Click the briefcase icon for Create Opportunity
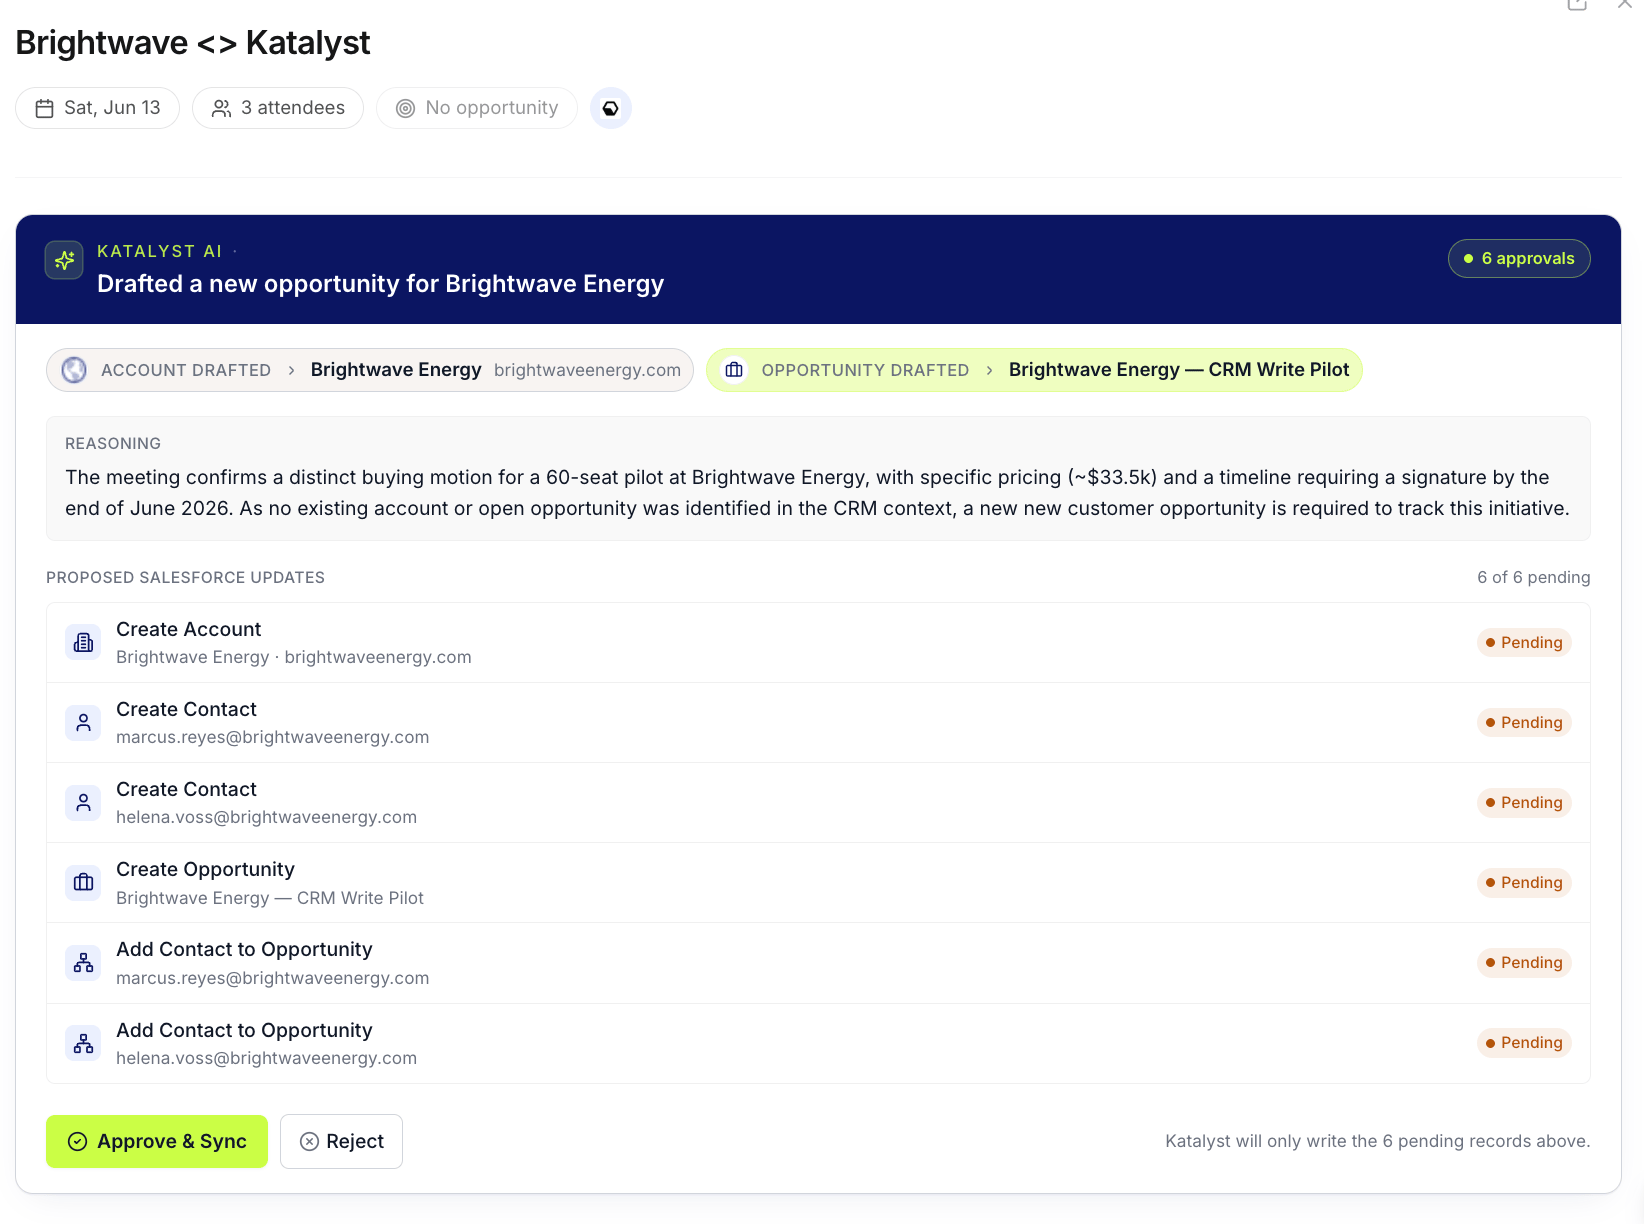 [84, 882]
